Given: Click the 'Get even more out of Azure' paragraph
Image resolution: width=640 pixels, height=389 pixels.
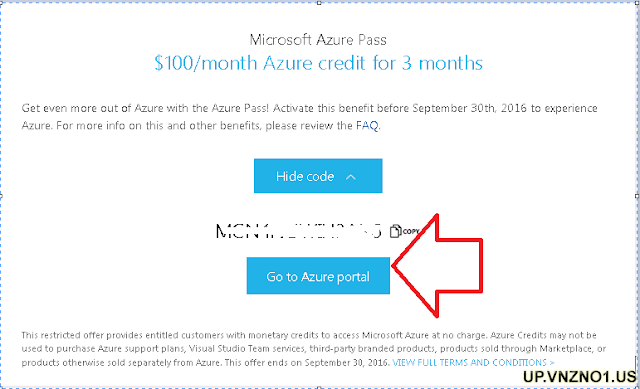Looking at the screenshot, I should (309, 117).
